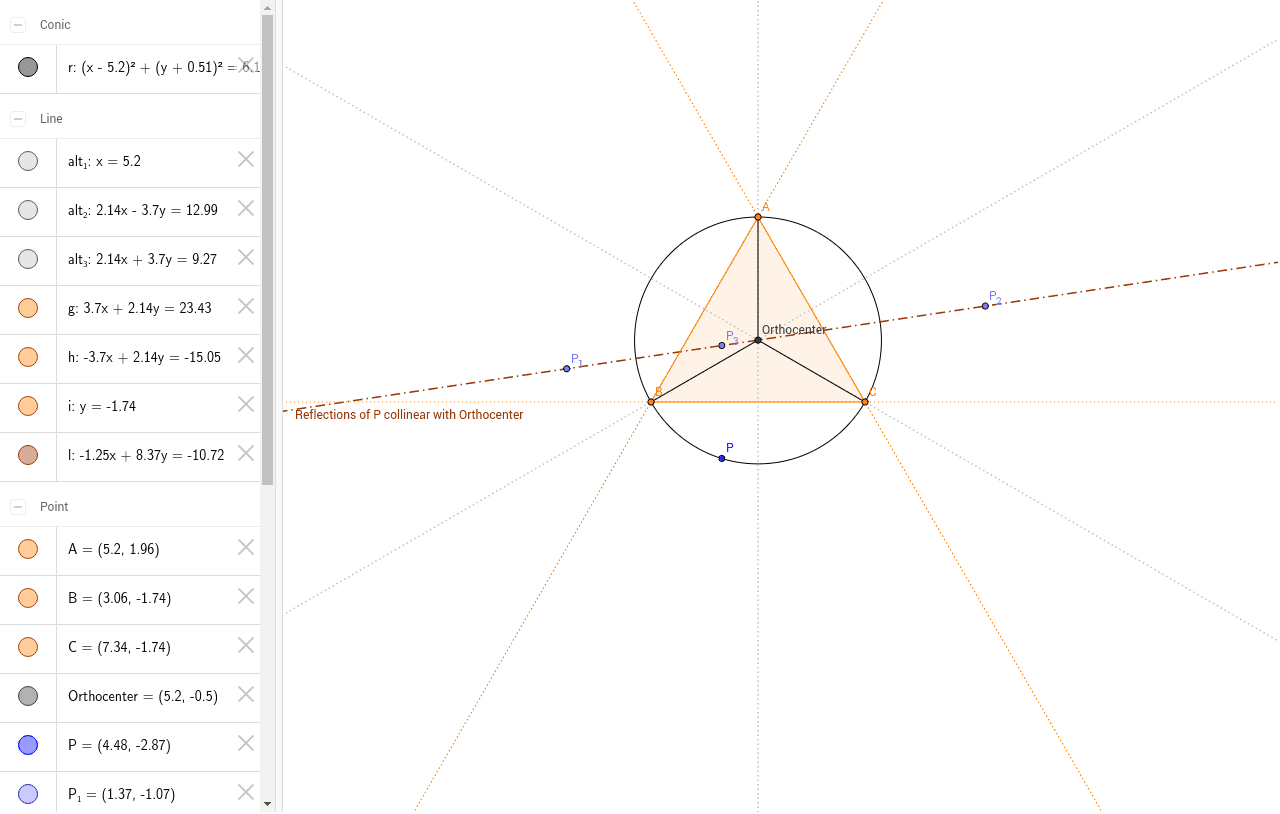Image resolution: width=1280 pixels, height=814 pixels.
Task: Select the alt₂ equation text
Action: pos(143,210)
